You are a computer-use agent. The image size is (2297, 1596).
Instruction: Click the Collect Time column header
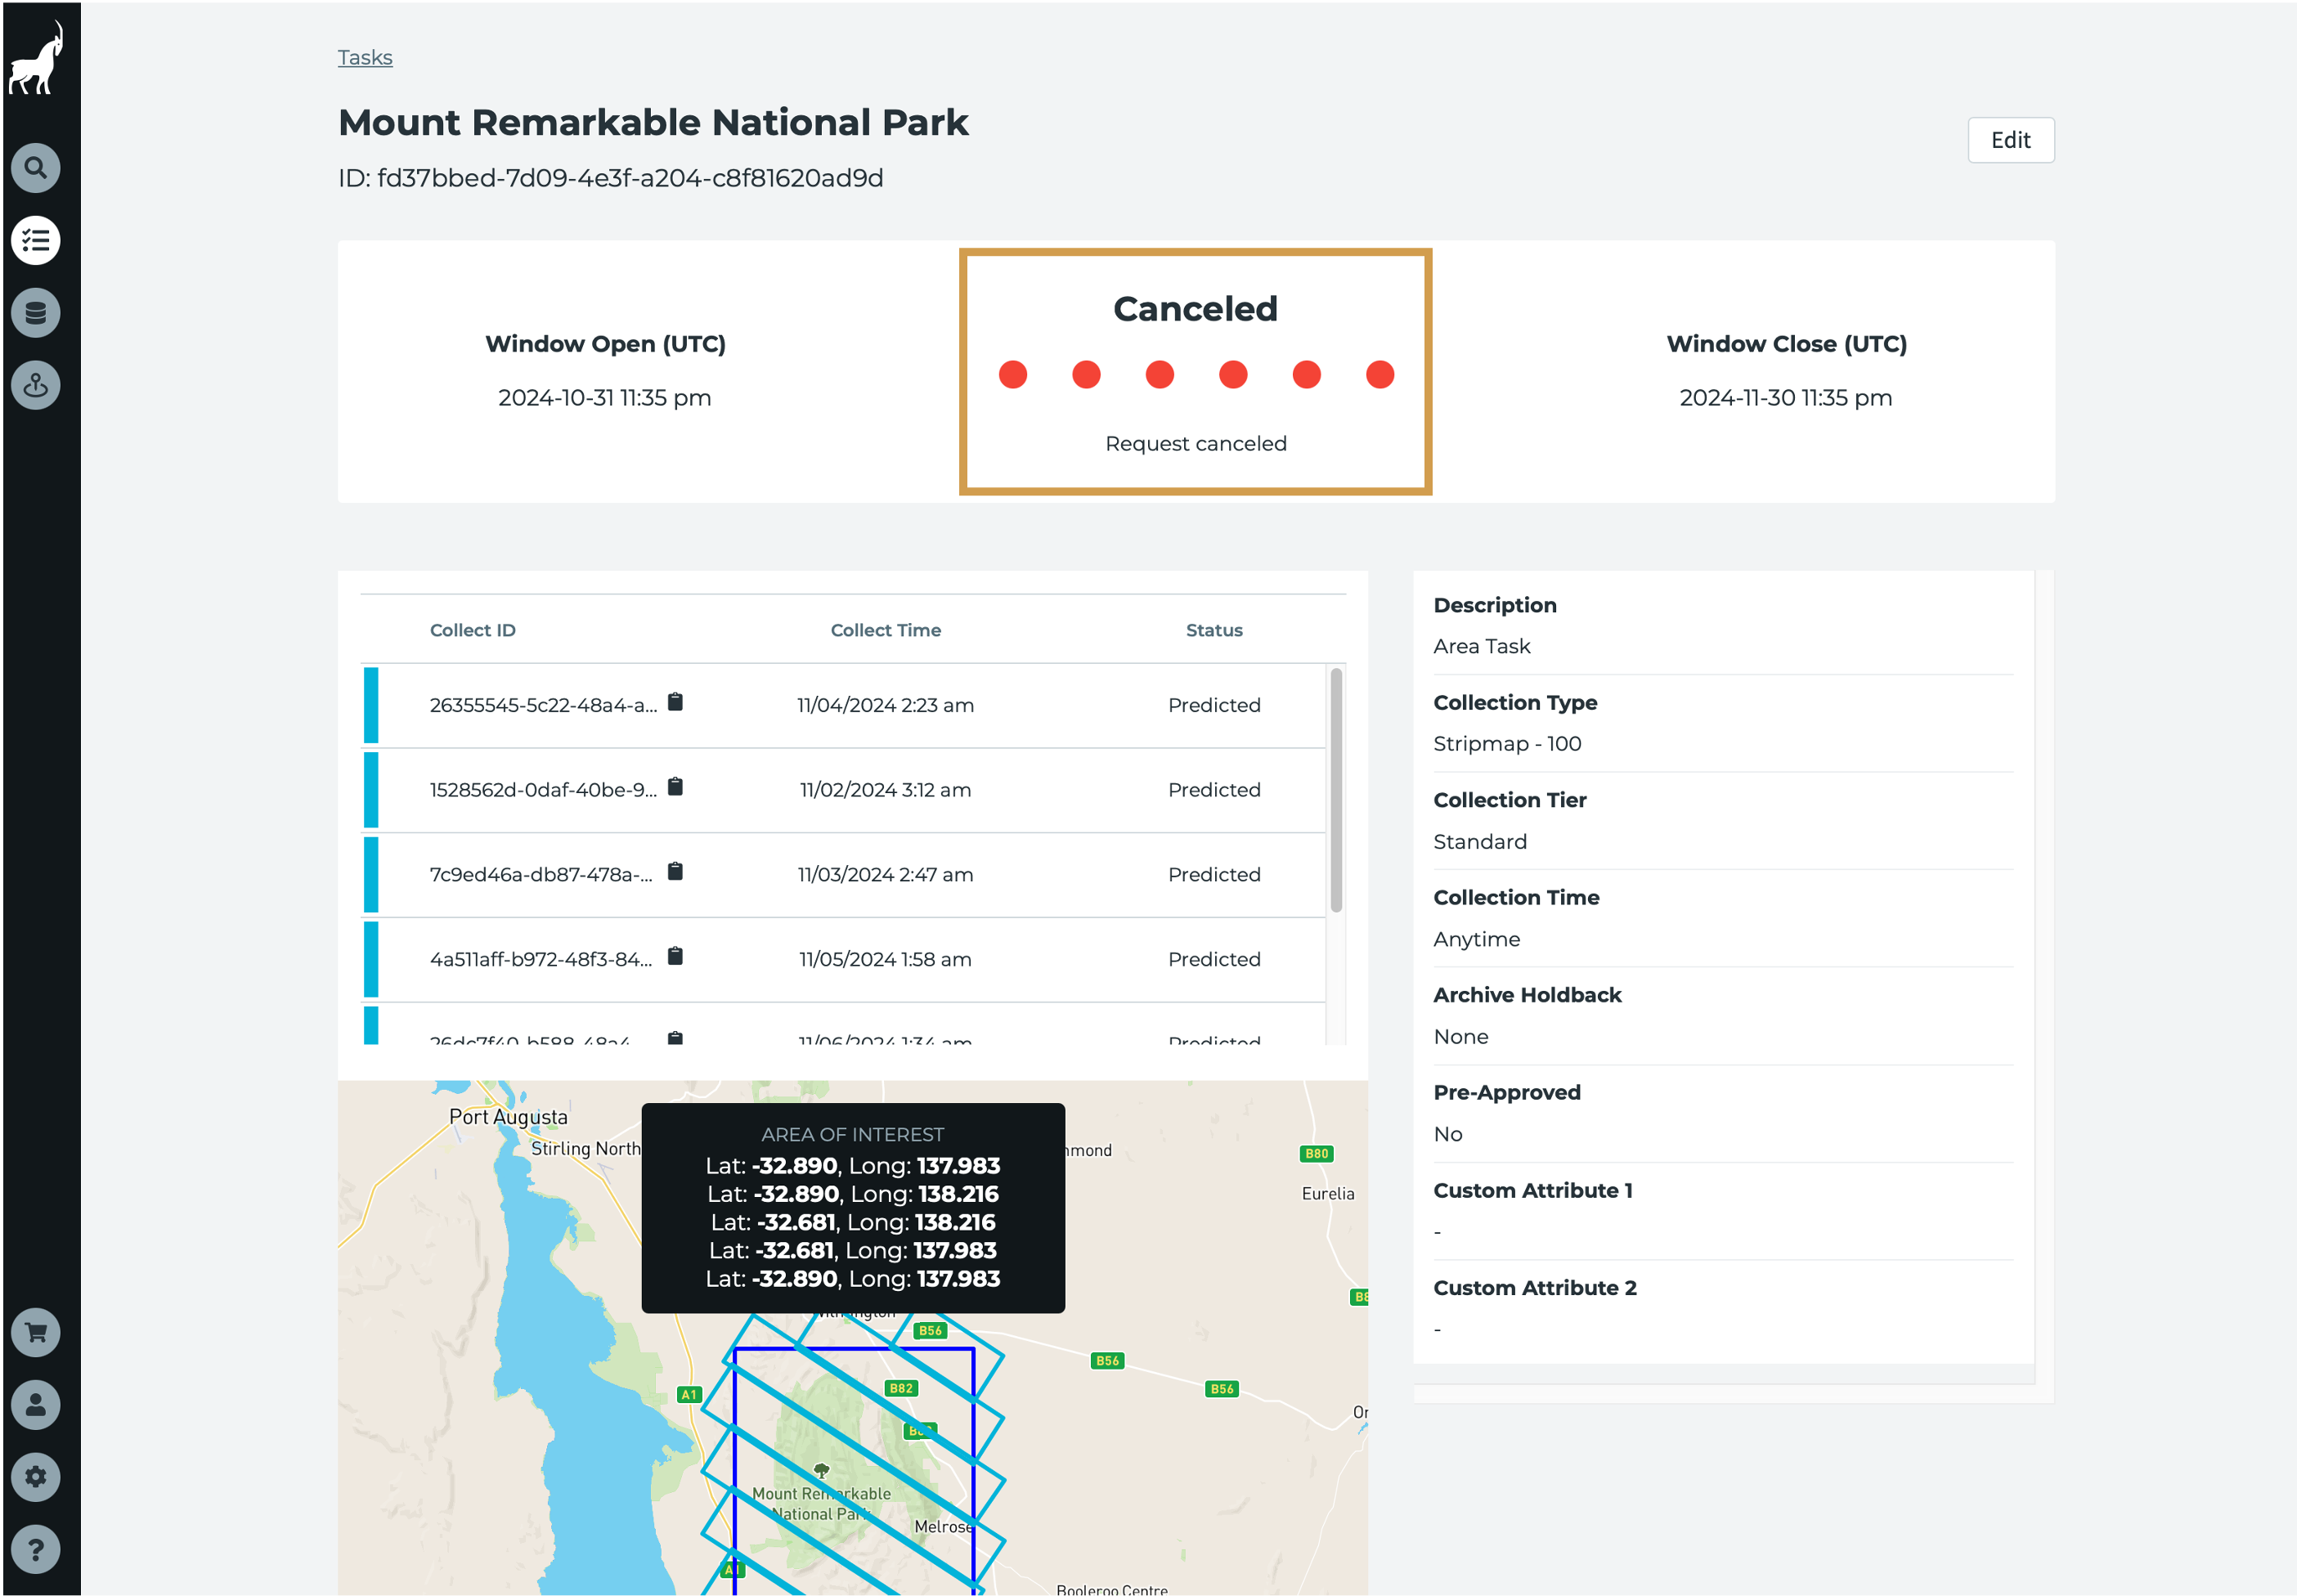885,630
